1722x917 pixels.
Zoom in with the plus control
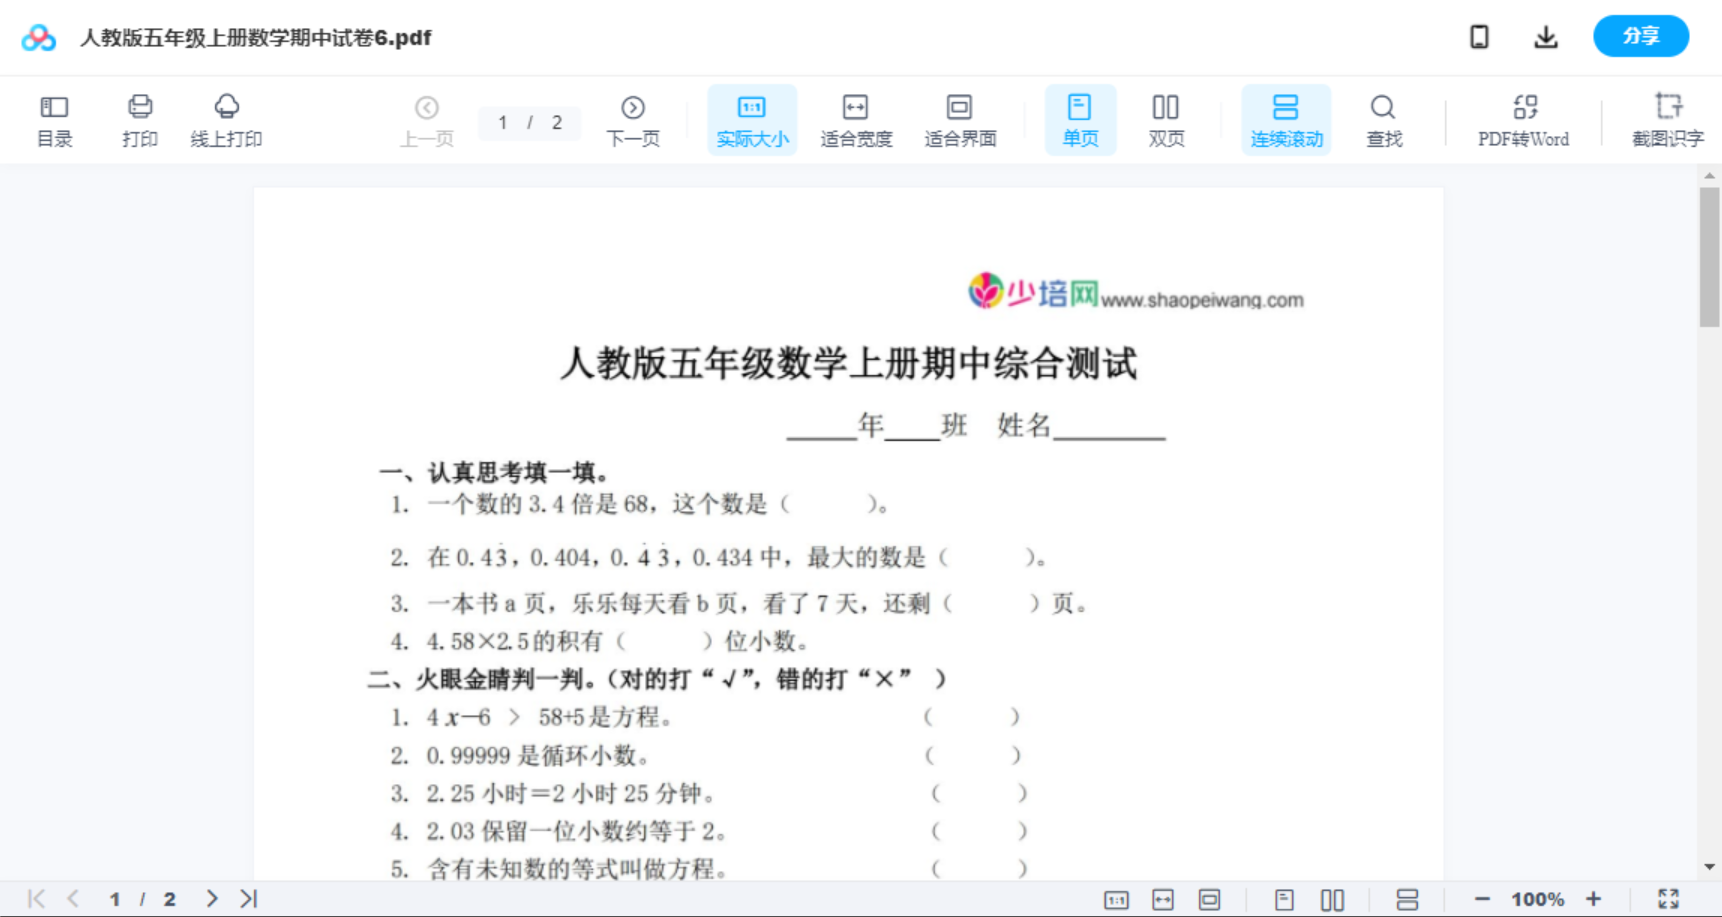pos(1594,898)
